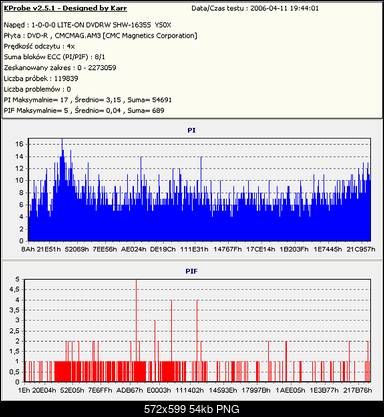
Task: Select the '20E04h' axis label
Action: (x=44, y=390)
